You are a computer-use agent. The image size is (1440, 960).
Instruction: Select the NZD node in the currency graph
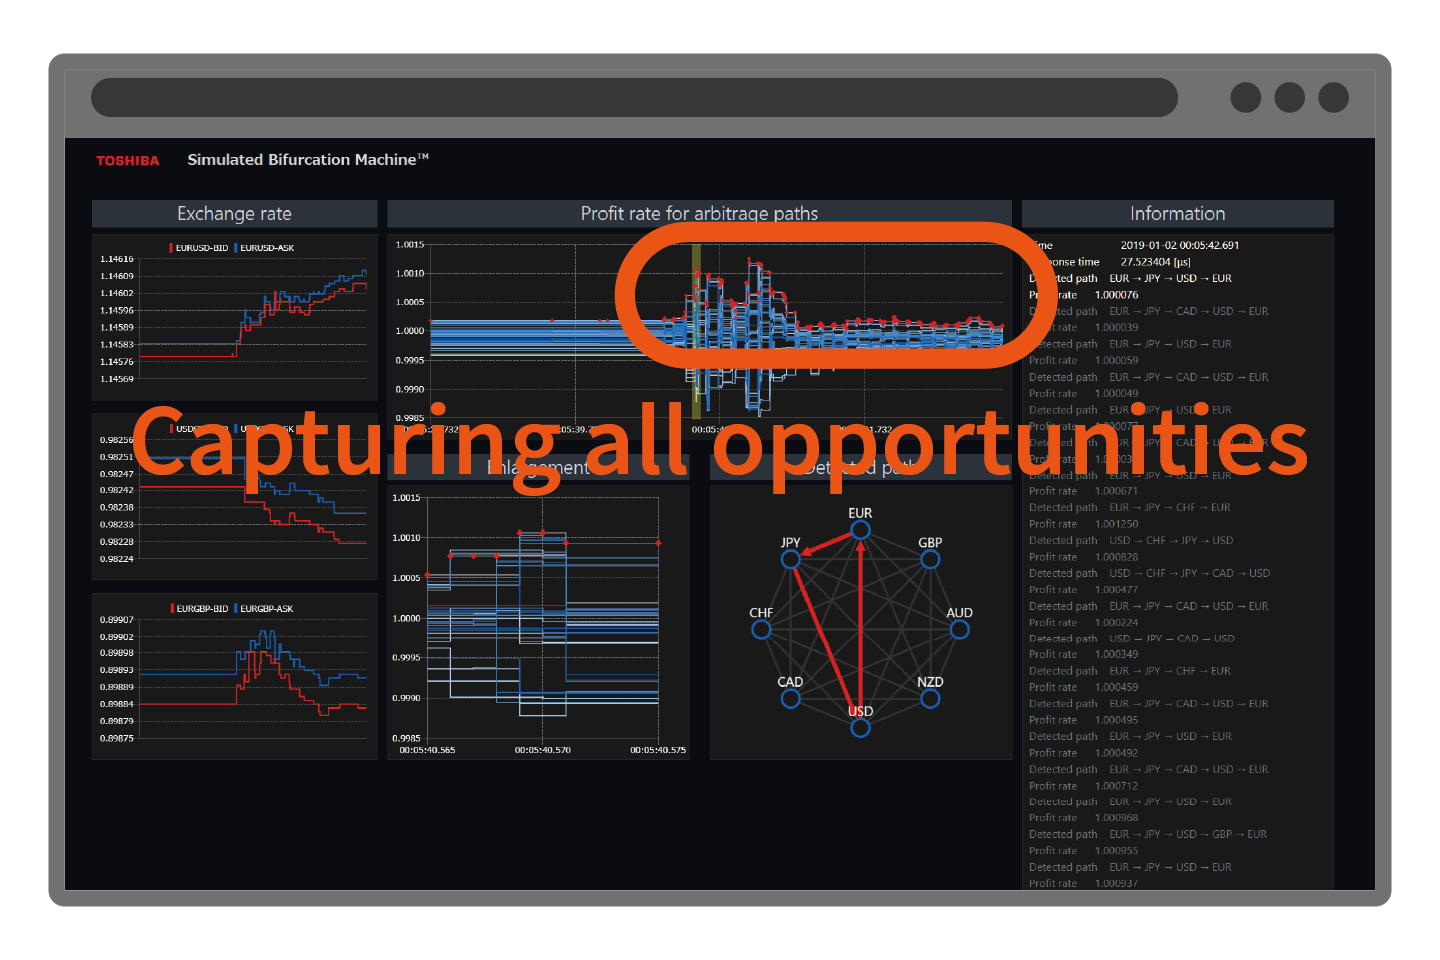(x=930, y=698)
